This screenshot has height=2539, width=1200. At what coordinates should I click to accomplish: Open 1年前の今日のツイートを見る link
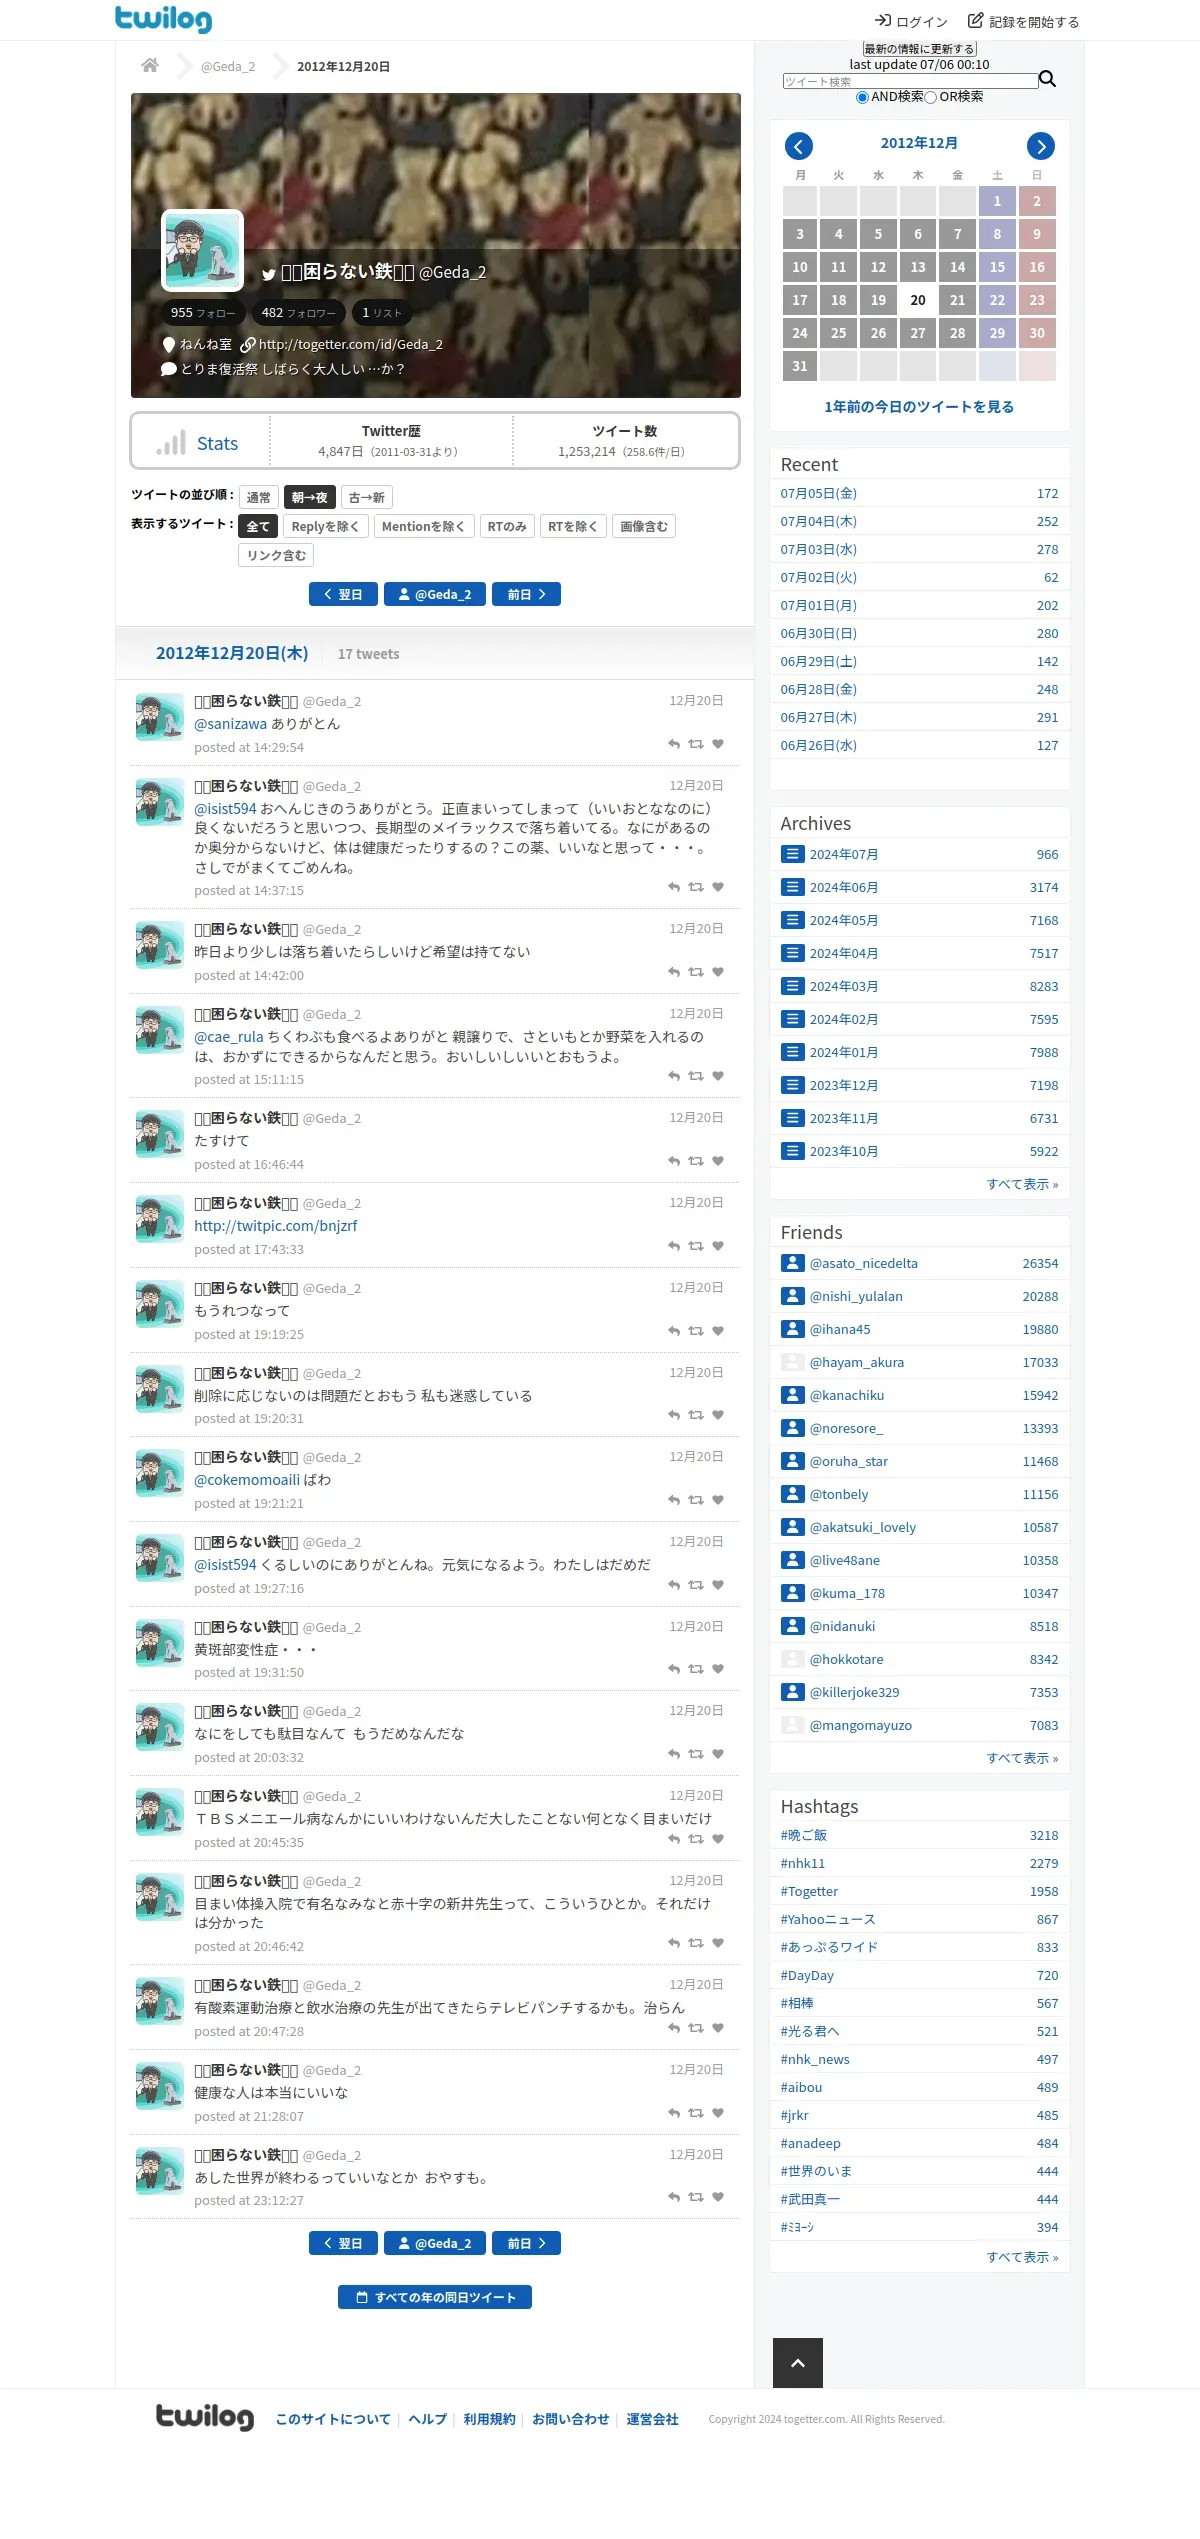(919, 407)
